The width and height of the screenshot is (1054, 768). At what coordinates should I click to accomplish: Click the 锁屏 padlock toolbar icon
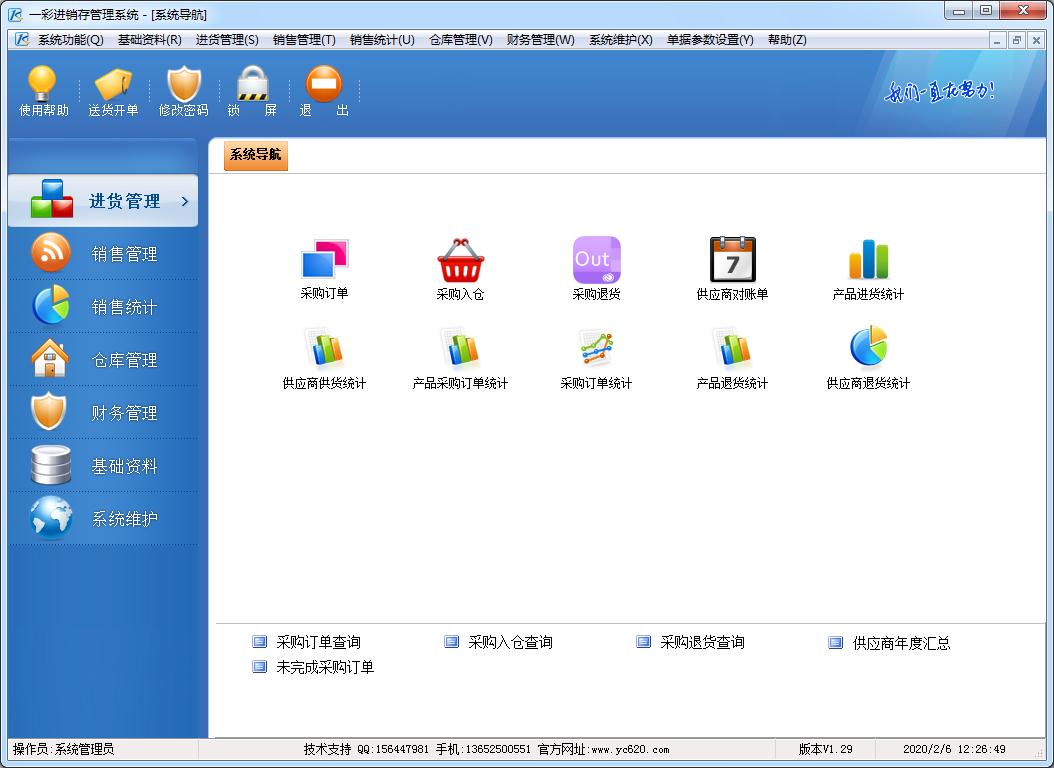[252, 91]
